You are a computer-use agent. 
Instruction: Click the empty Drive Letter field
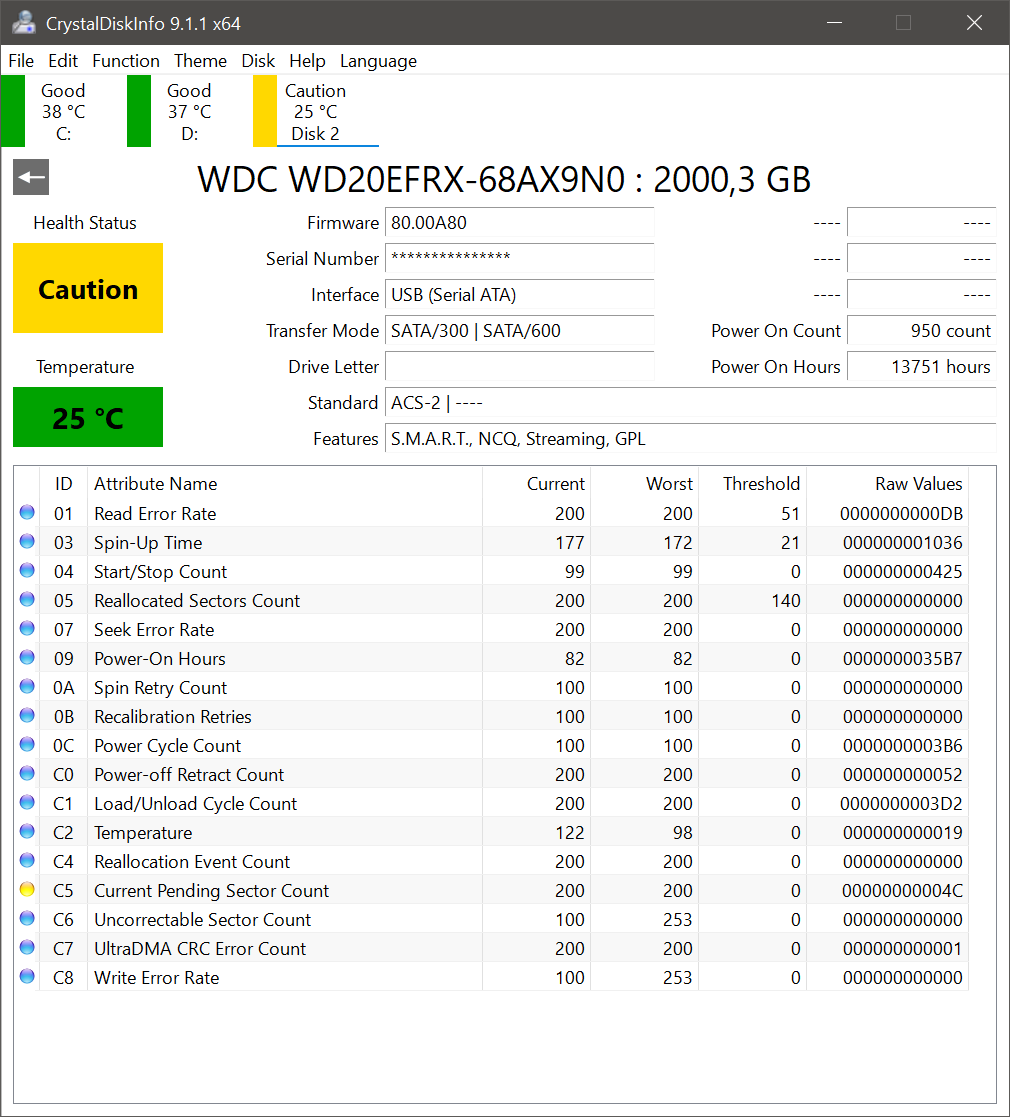[x=519, y=367]
